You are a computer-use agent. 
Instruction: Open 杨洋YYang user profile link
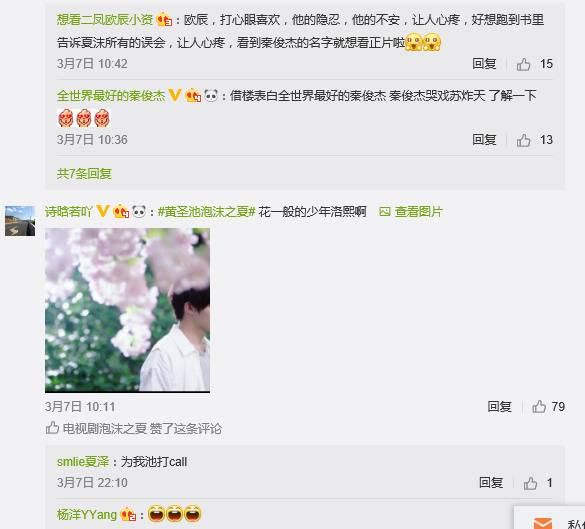[87, 515]
